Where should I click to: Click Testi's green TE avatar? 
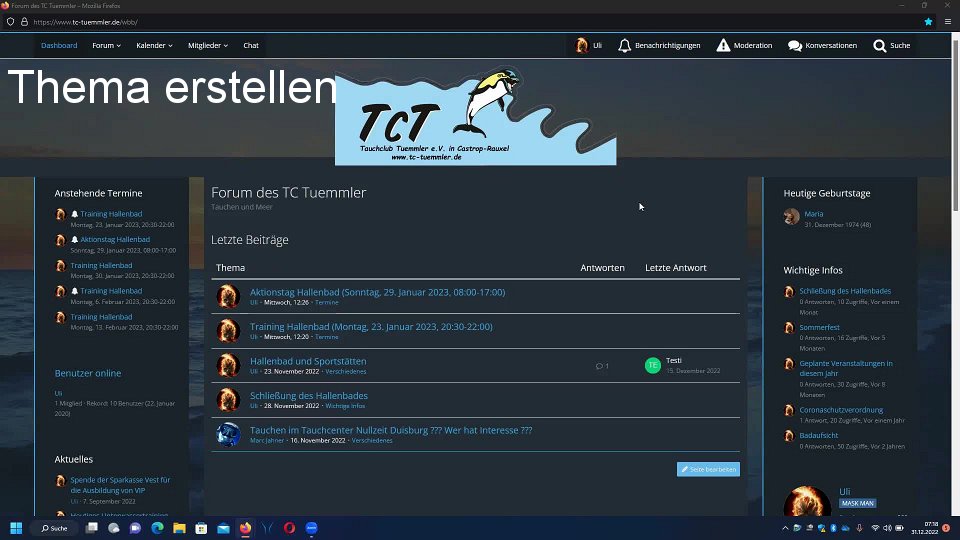pyautogui.click(x=653, y=365)
